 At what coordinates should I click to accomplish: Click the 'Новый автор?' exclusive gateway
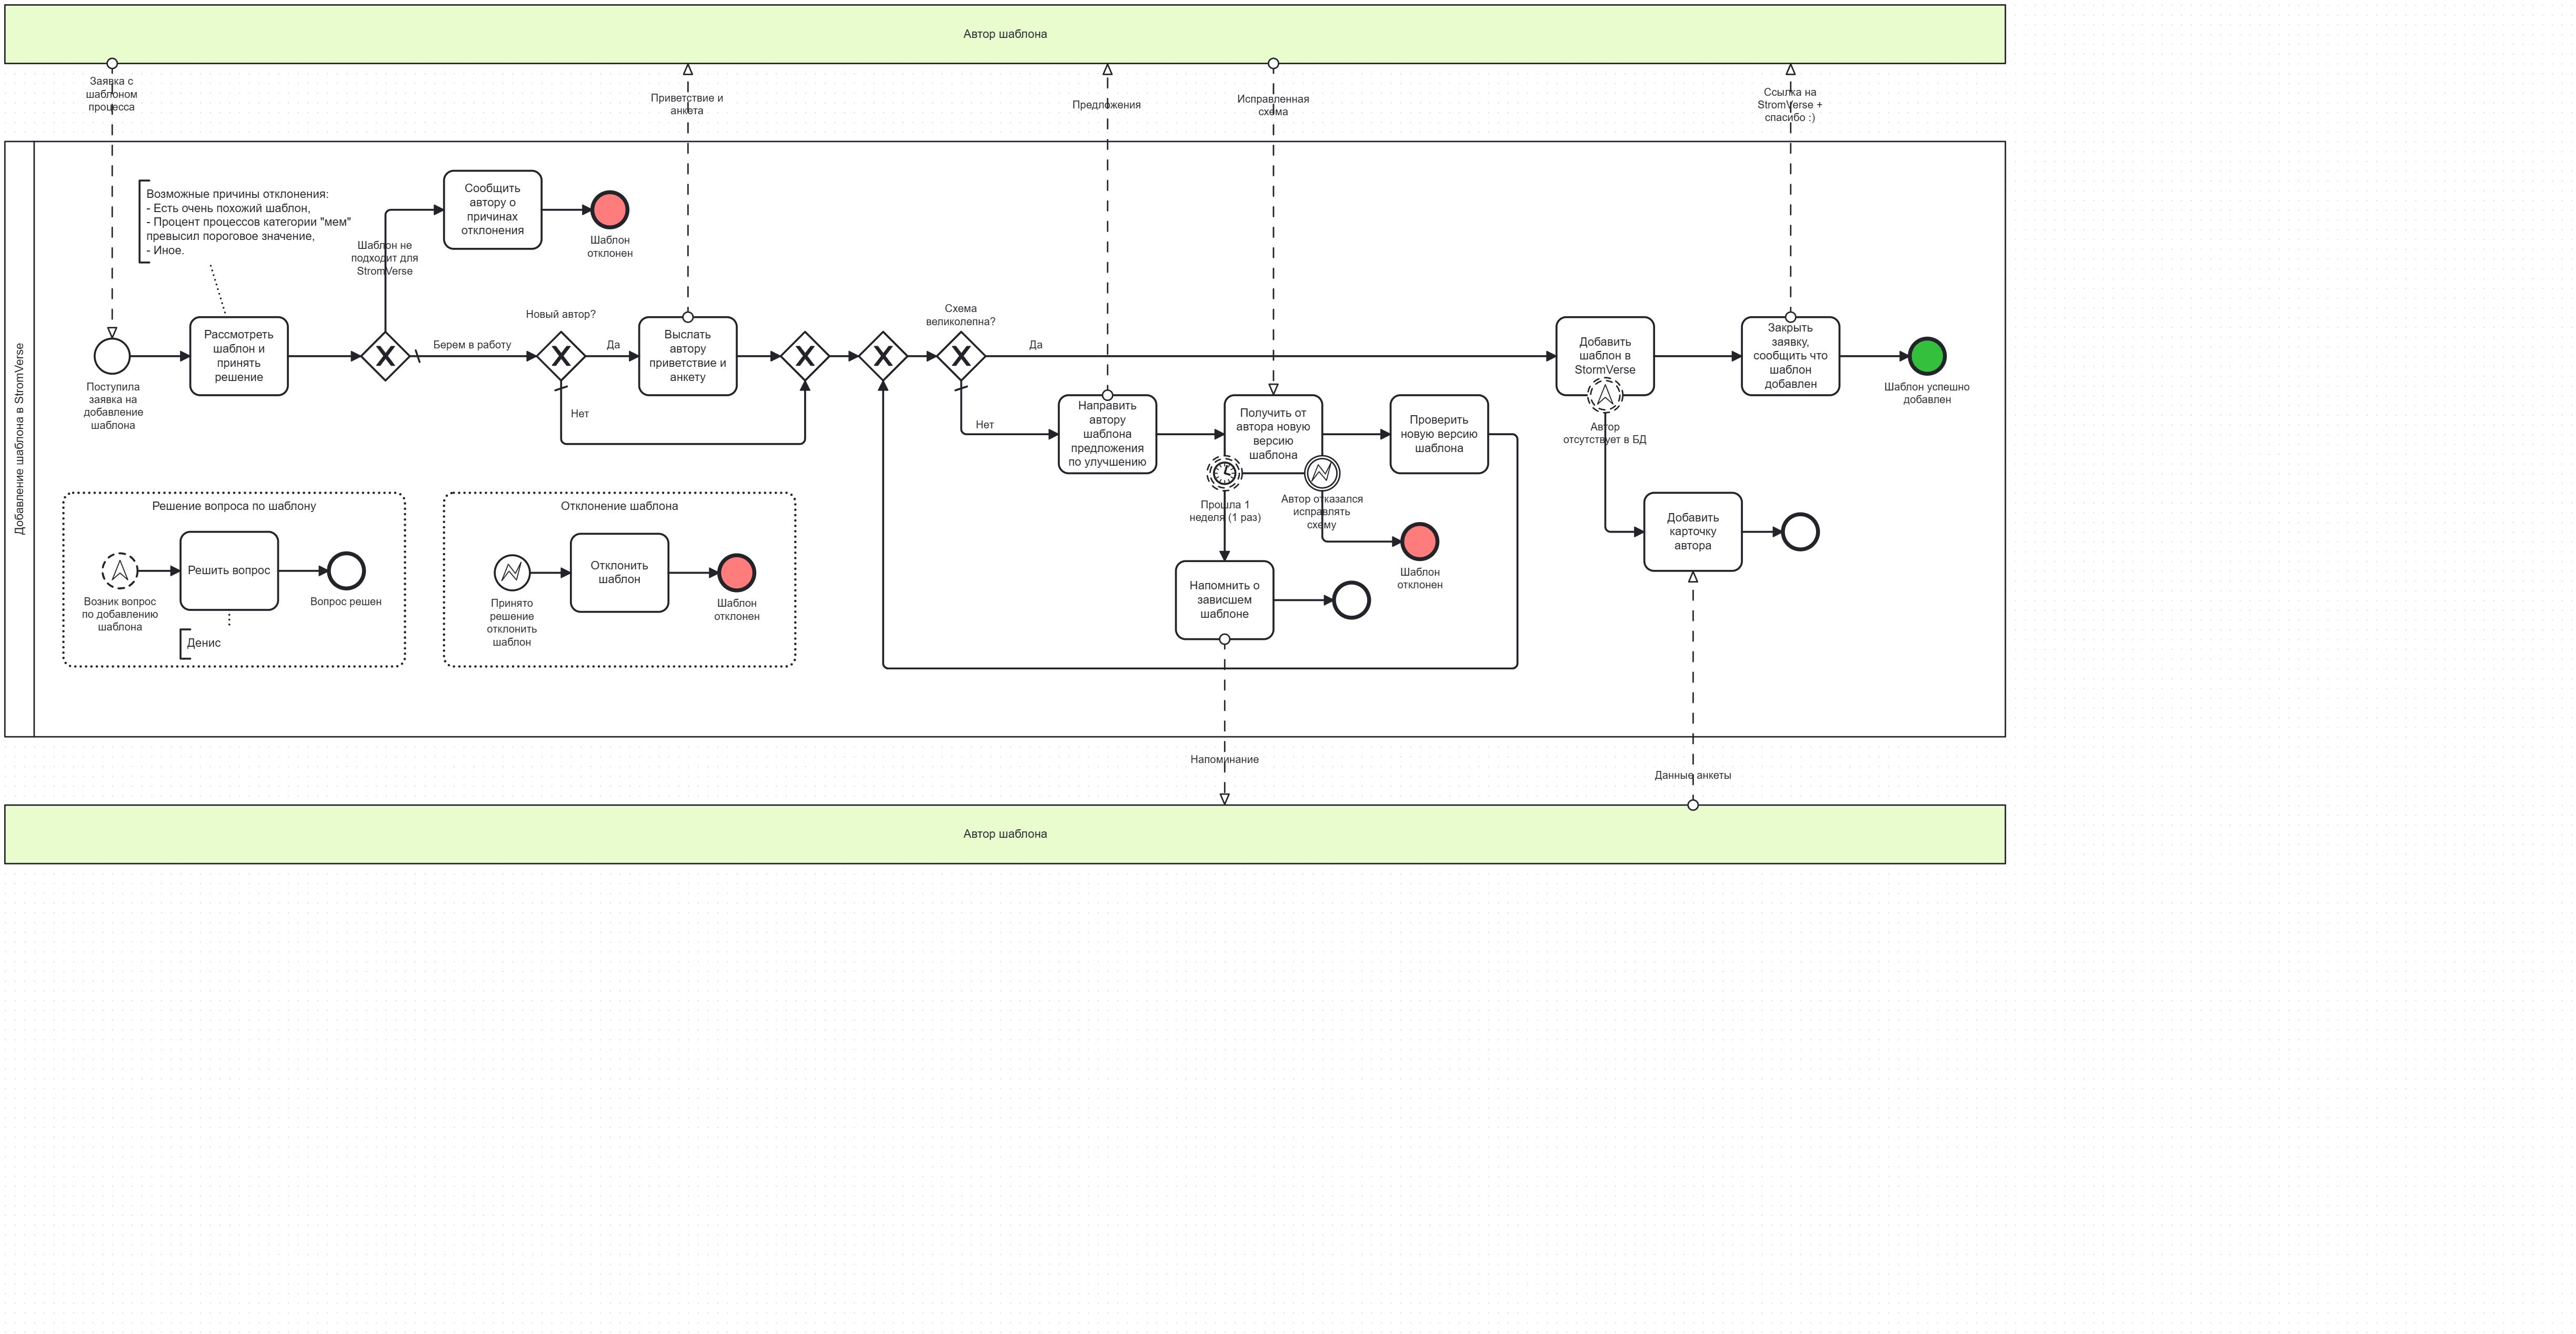[x=561, y=356]
